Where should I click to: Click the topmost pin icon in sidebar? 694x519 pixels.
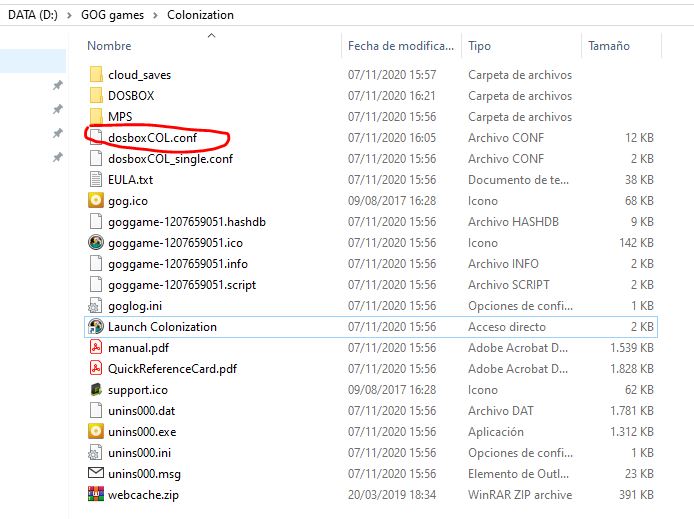(58, 85)
